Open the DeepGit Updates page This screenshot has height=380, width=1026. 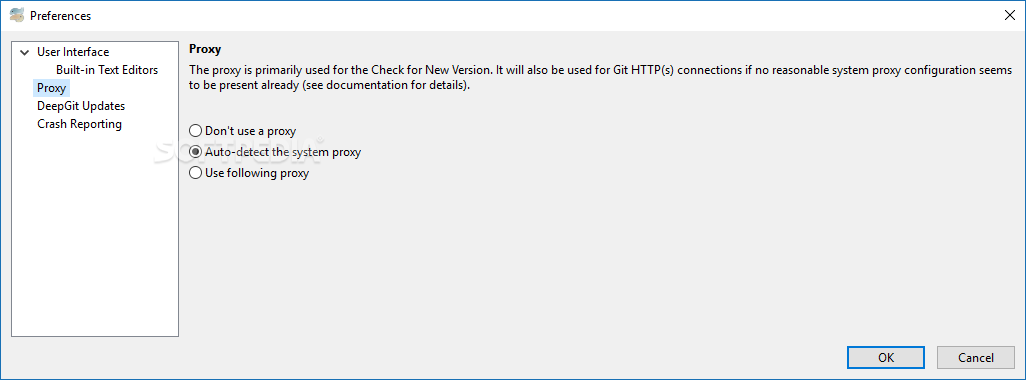(80, 106)
